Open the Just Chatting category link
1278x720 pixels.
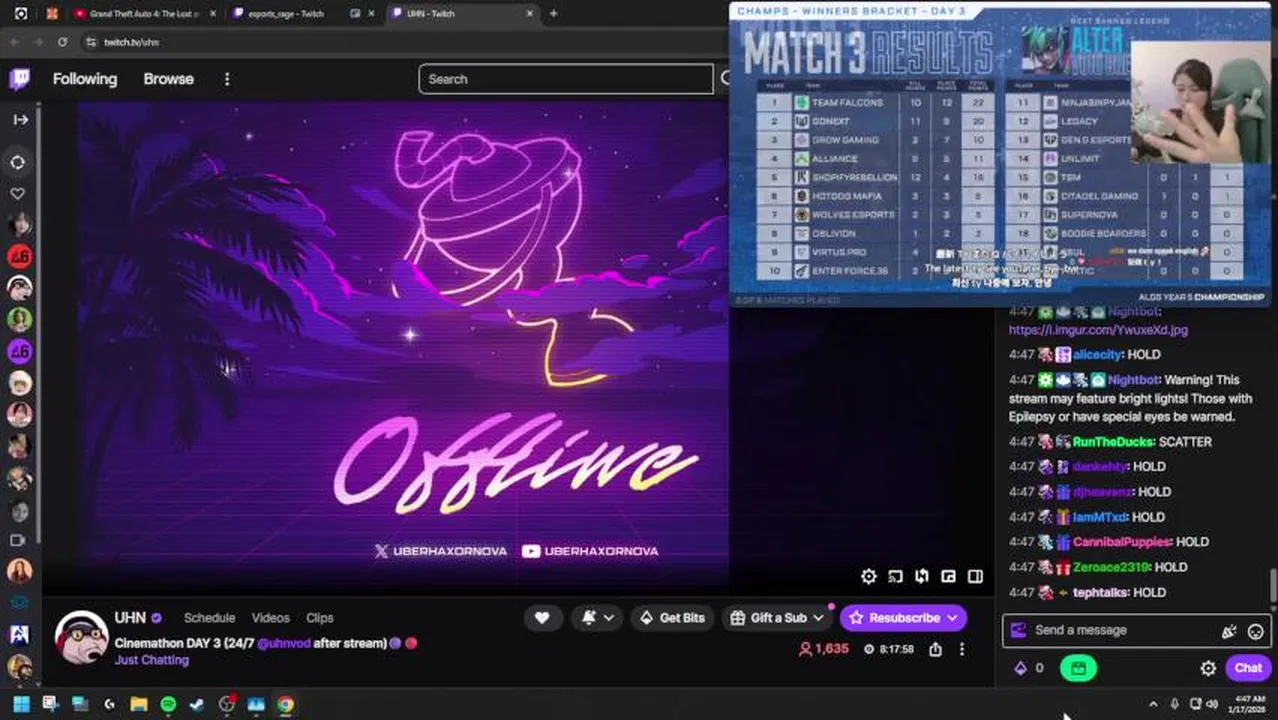(151, 660)
